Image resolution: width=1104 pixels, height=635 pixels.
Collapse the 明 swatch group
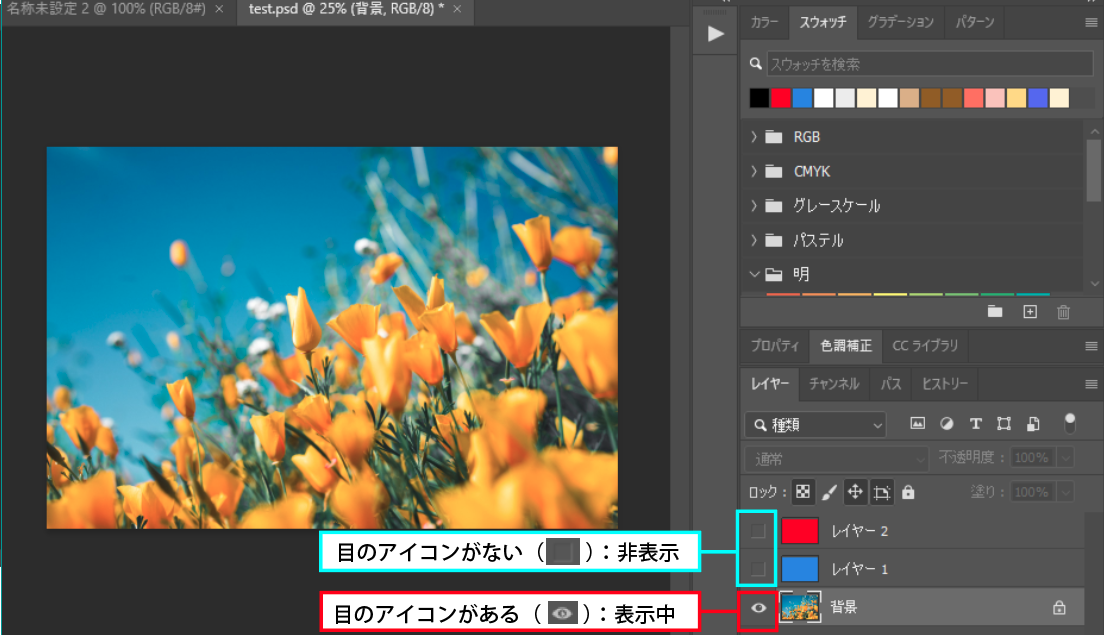[x=754, y=274]
